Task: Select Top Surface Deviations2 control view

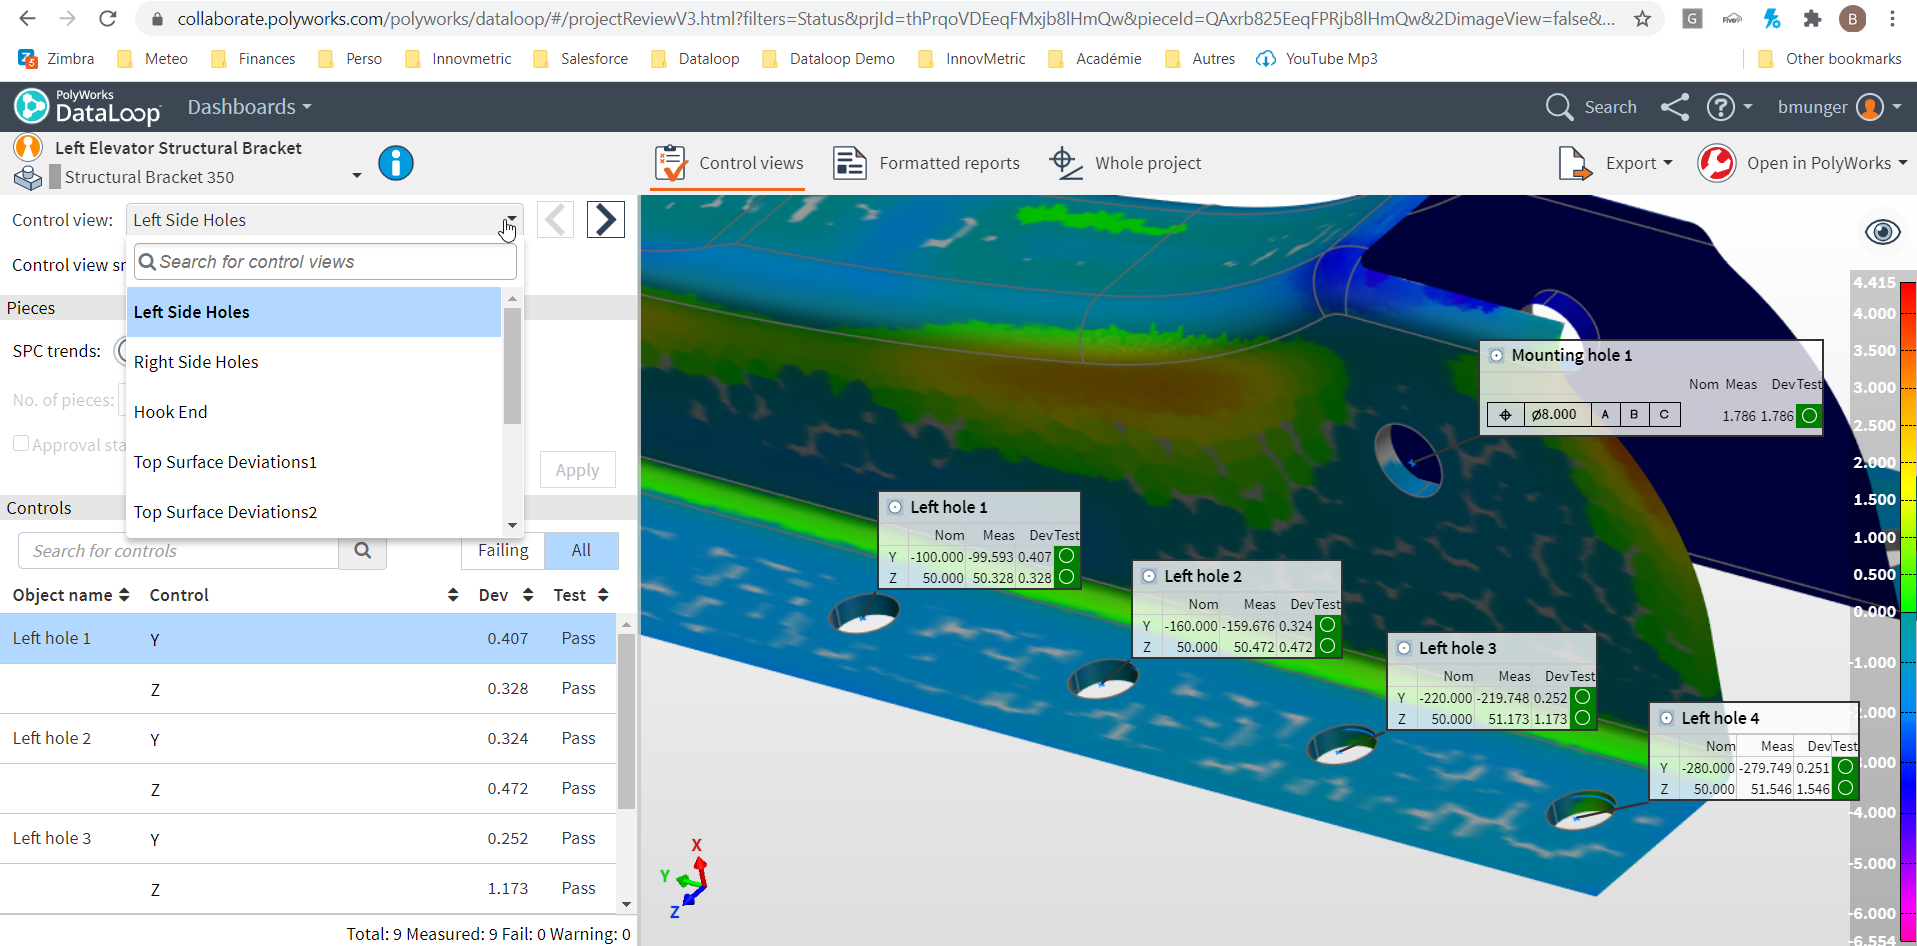Action: point(314,512)
